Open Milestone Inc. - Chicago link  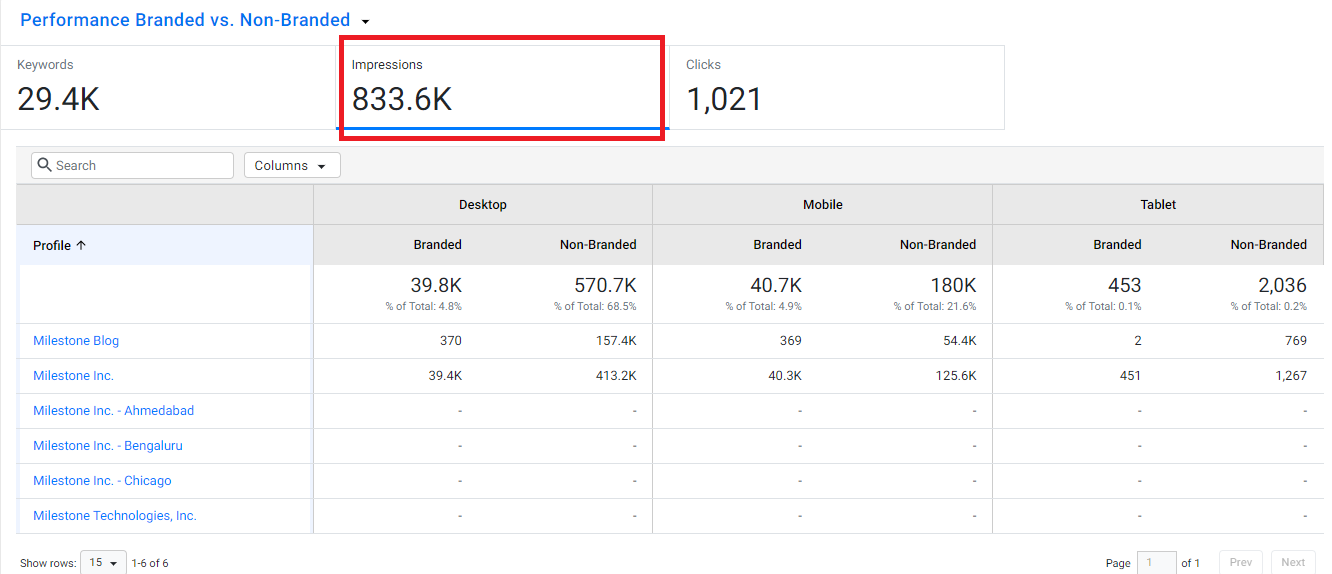click(x=102, y=481)
